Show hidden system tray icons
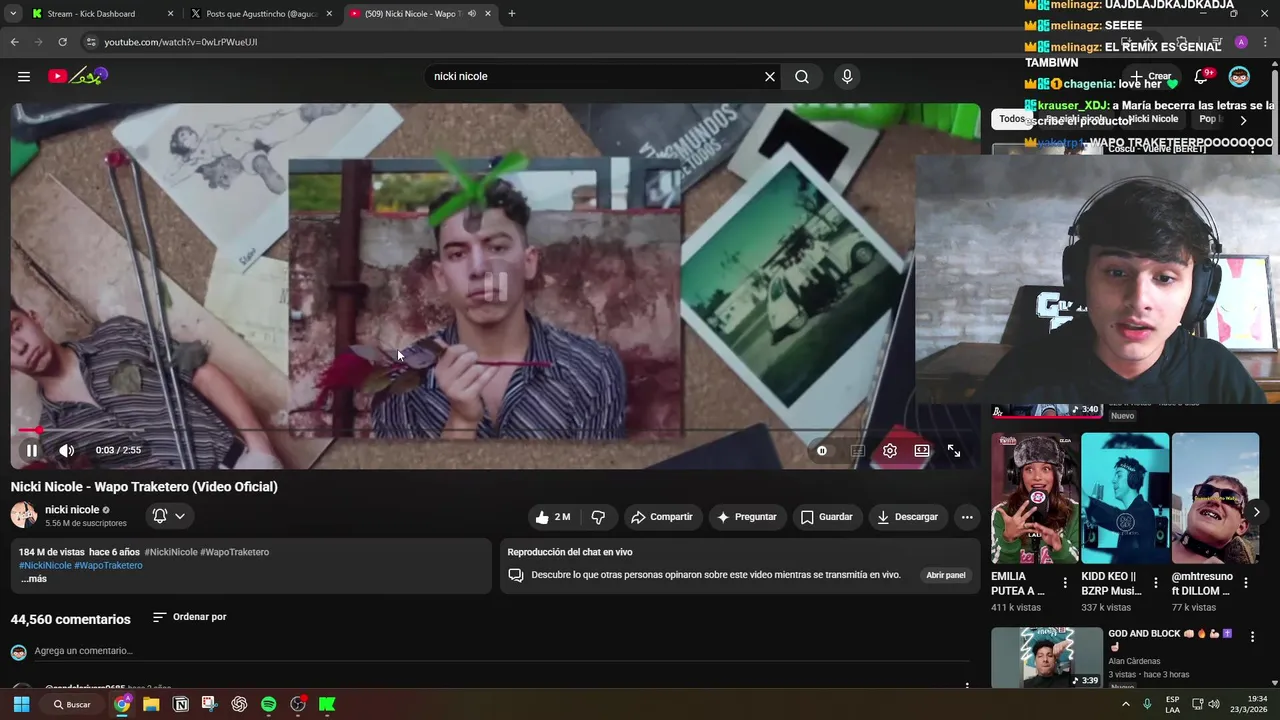Screen dimensions: 1280x720 [x=1126, y=704]
